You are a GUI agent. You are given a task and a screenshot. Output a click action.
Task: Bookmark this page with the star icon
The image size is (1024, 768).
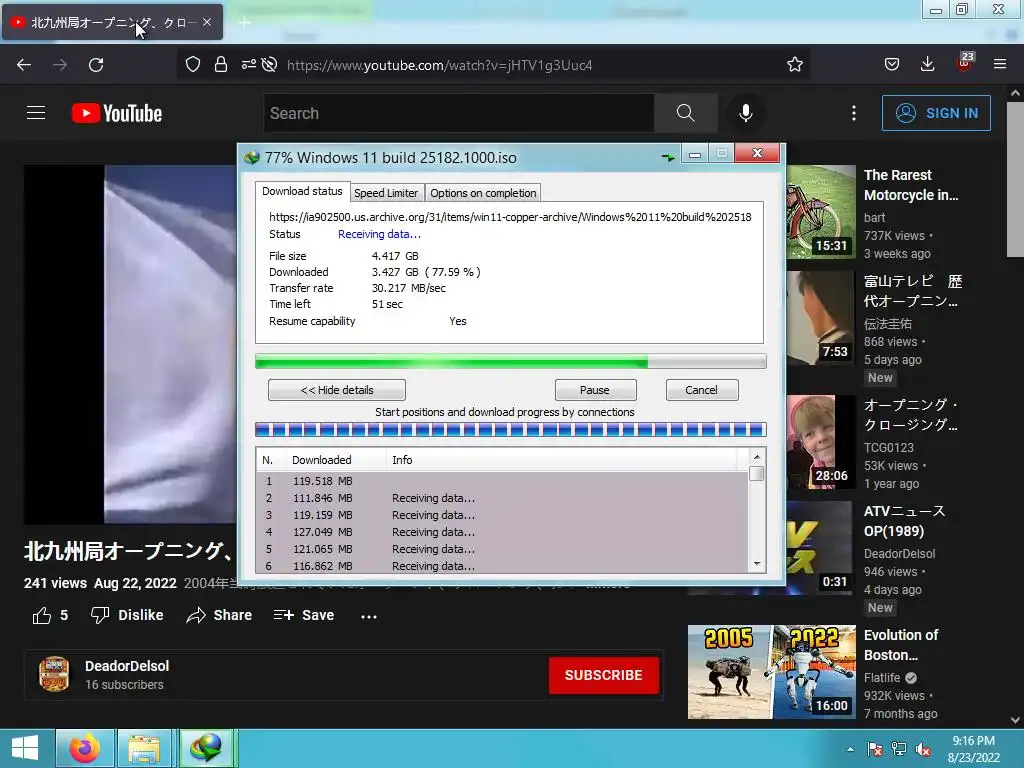point(795,64)
